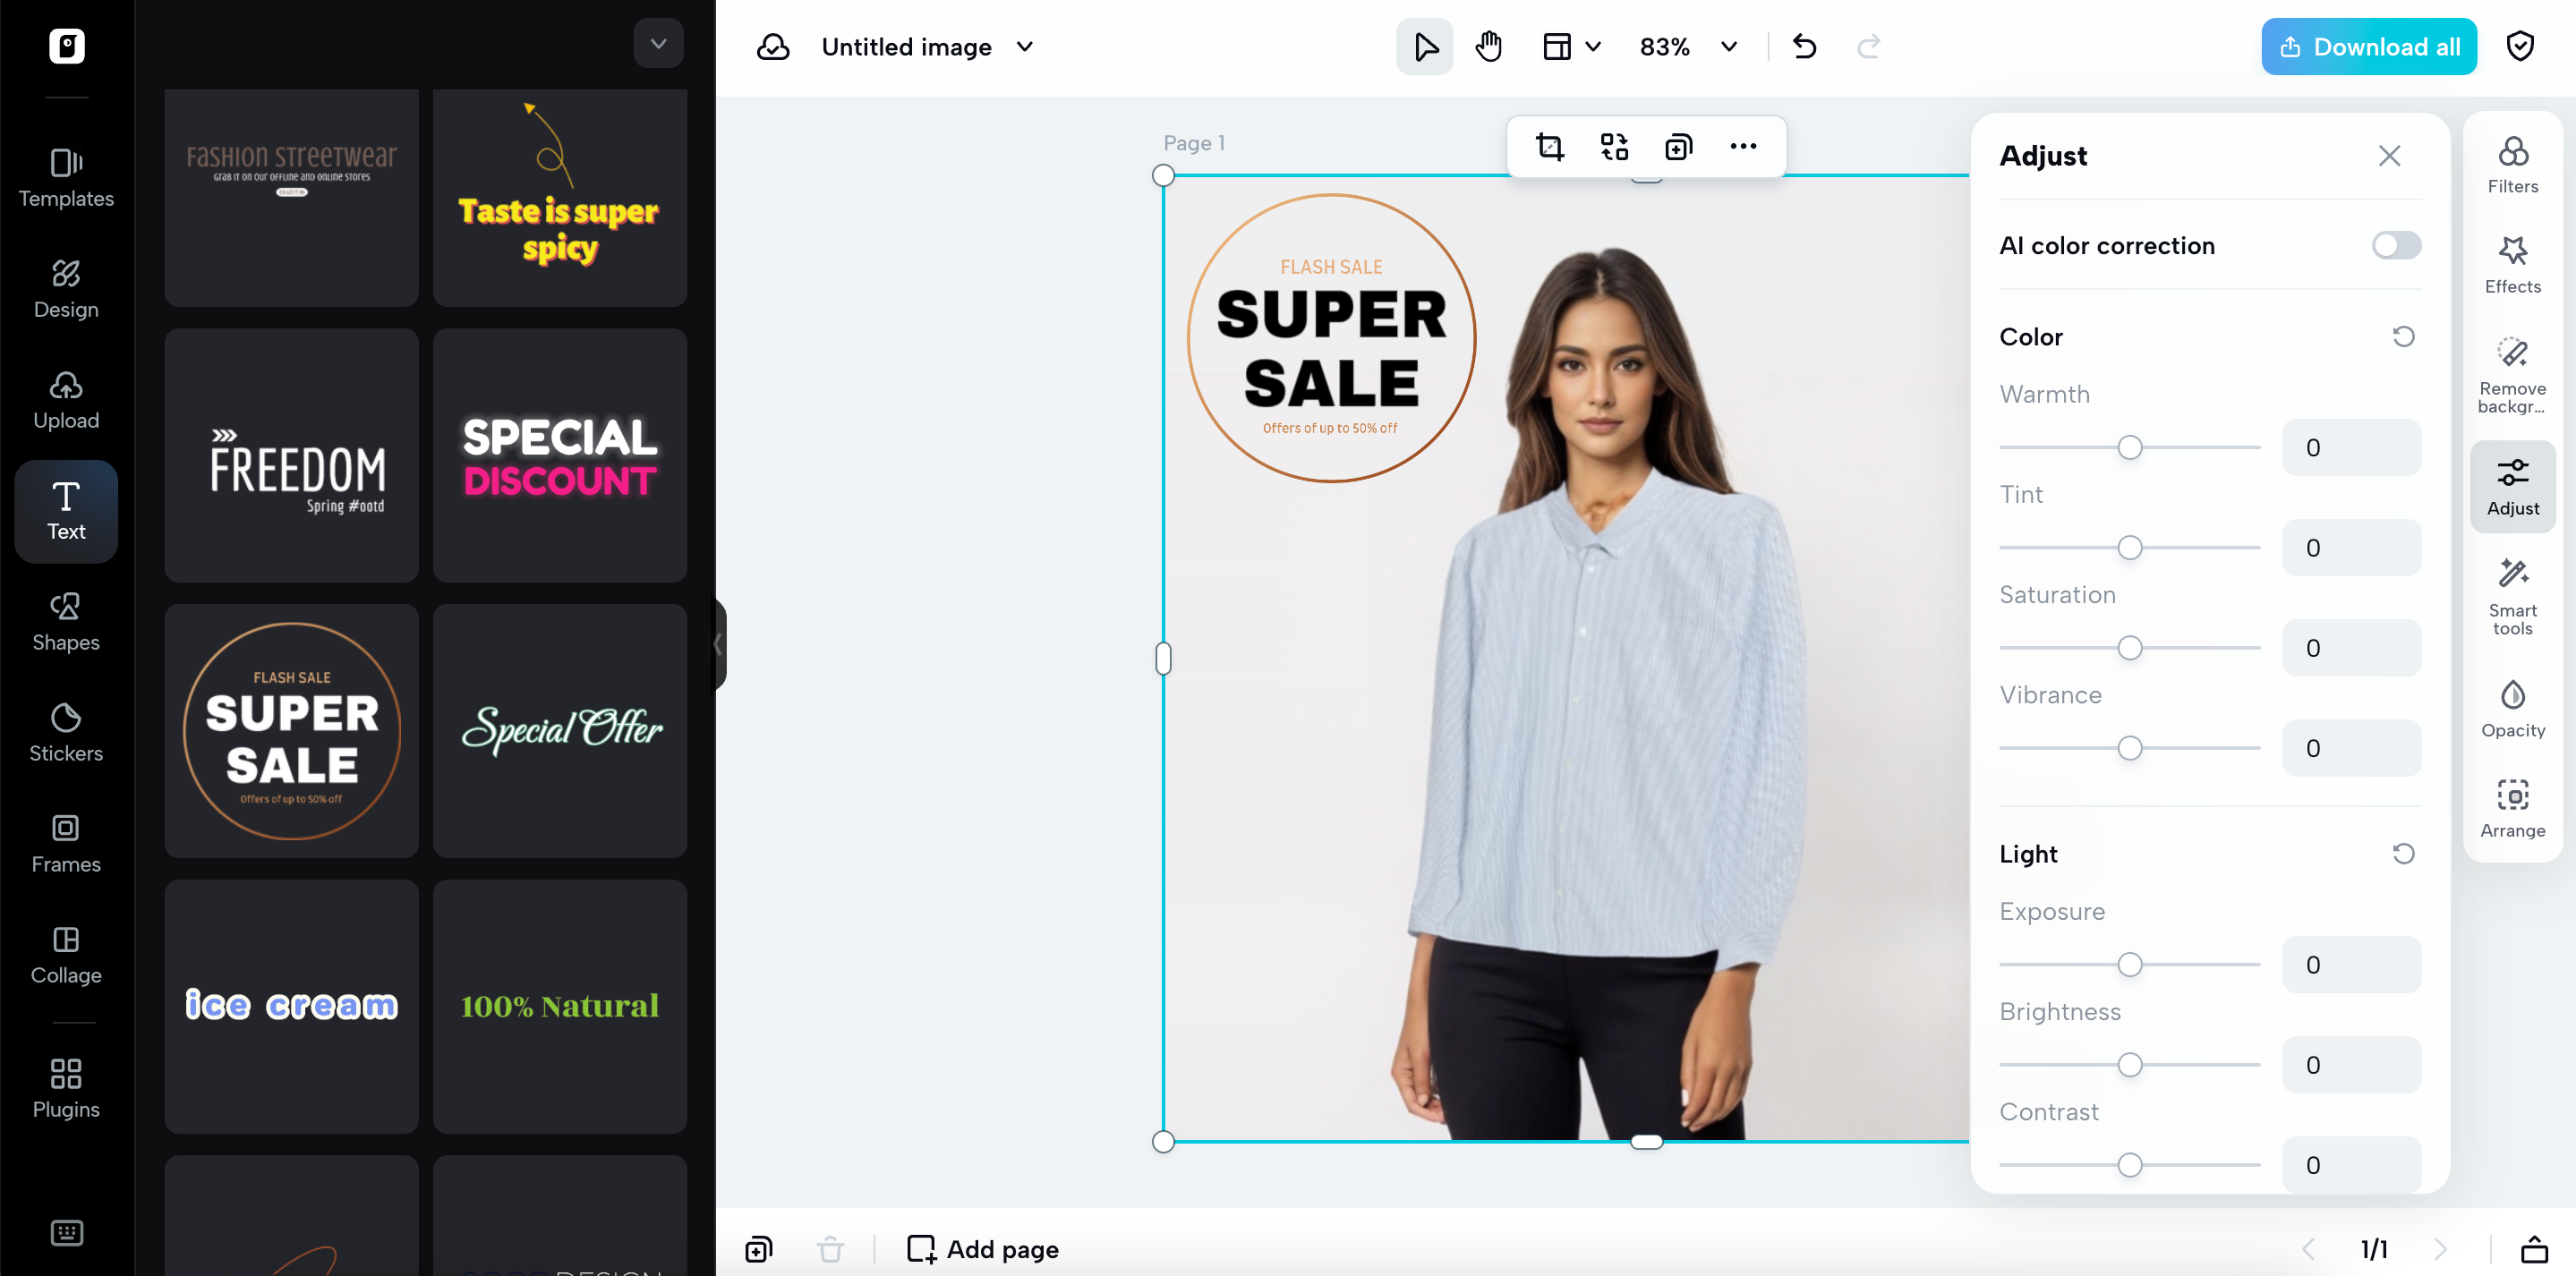The width and height of the screenshot is (2576, 1276).
Task: Collapse the left side panel
Action: click(x=718, y=644)
